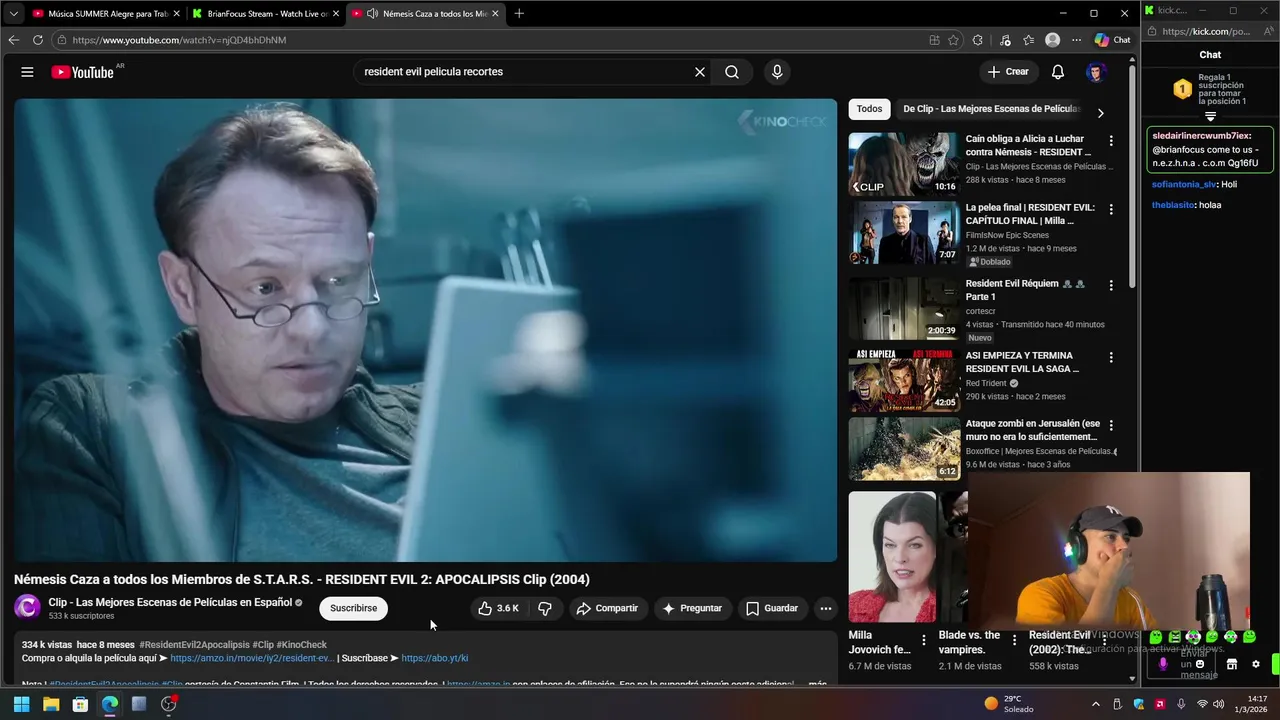This screenshot has width=1280, height=720.
Task: Open options for La pelea final video
Action: point(1111,211)
